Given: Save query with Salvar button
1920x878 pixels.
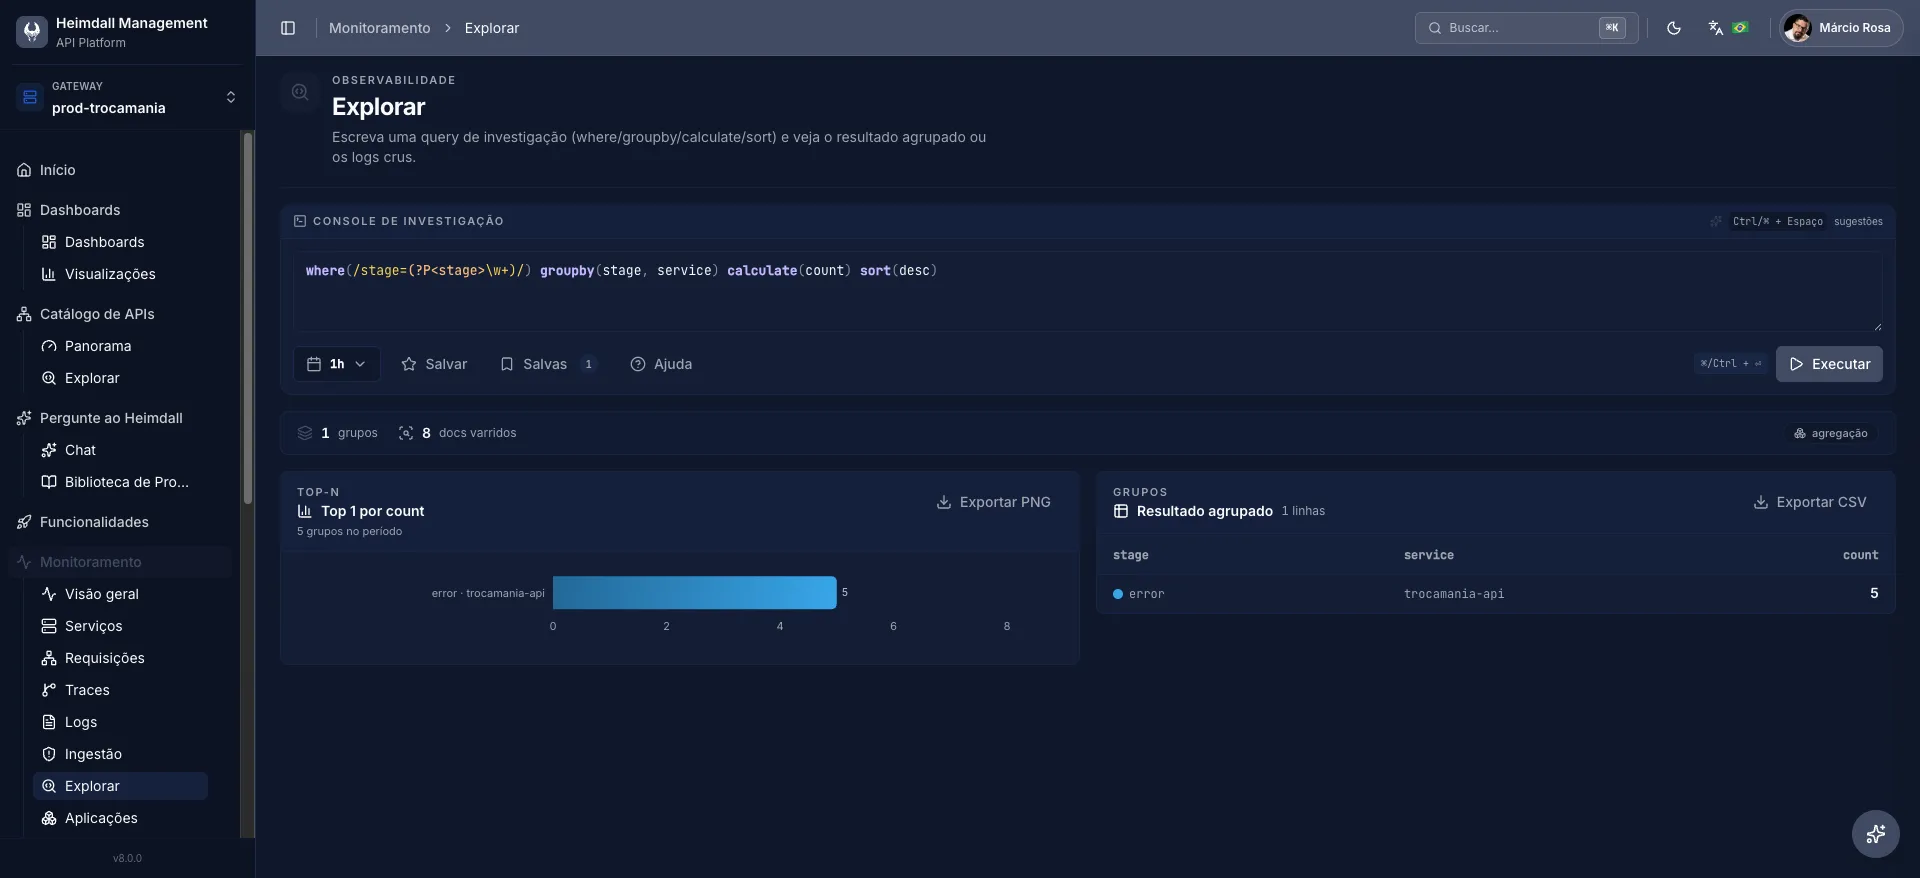Looking at the screenshot, I should click(434, 364).
